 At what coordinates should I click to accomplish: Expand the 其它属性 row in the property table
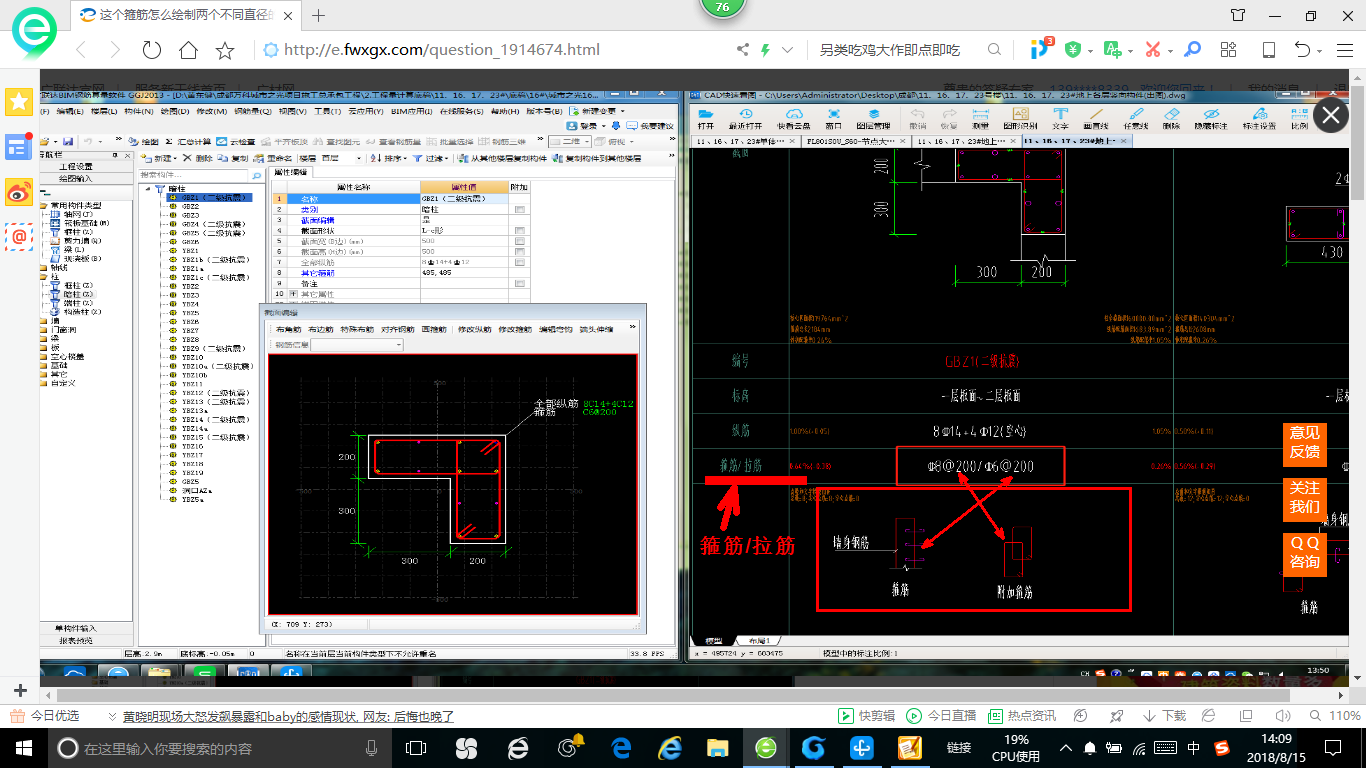pos(293,295)
